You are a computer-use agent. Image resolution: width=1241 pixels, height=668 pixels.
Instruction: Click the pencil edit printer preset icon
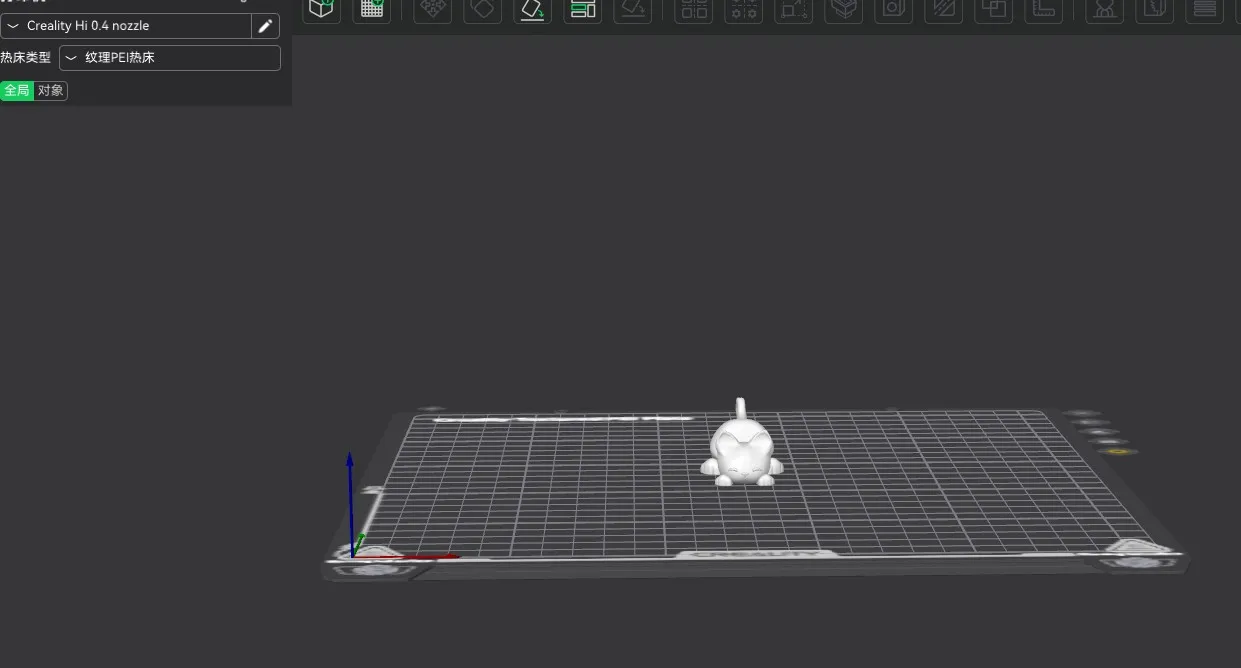point(265,26)
